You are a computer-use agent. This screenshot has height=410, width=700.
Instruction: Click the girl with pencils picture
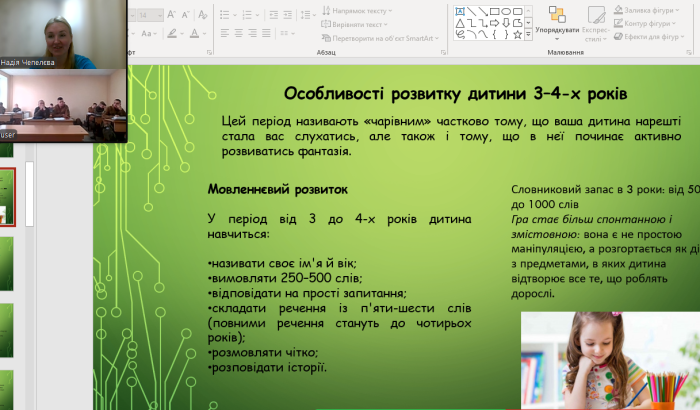click(x=610, y=360)
